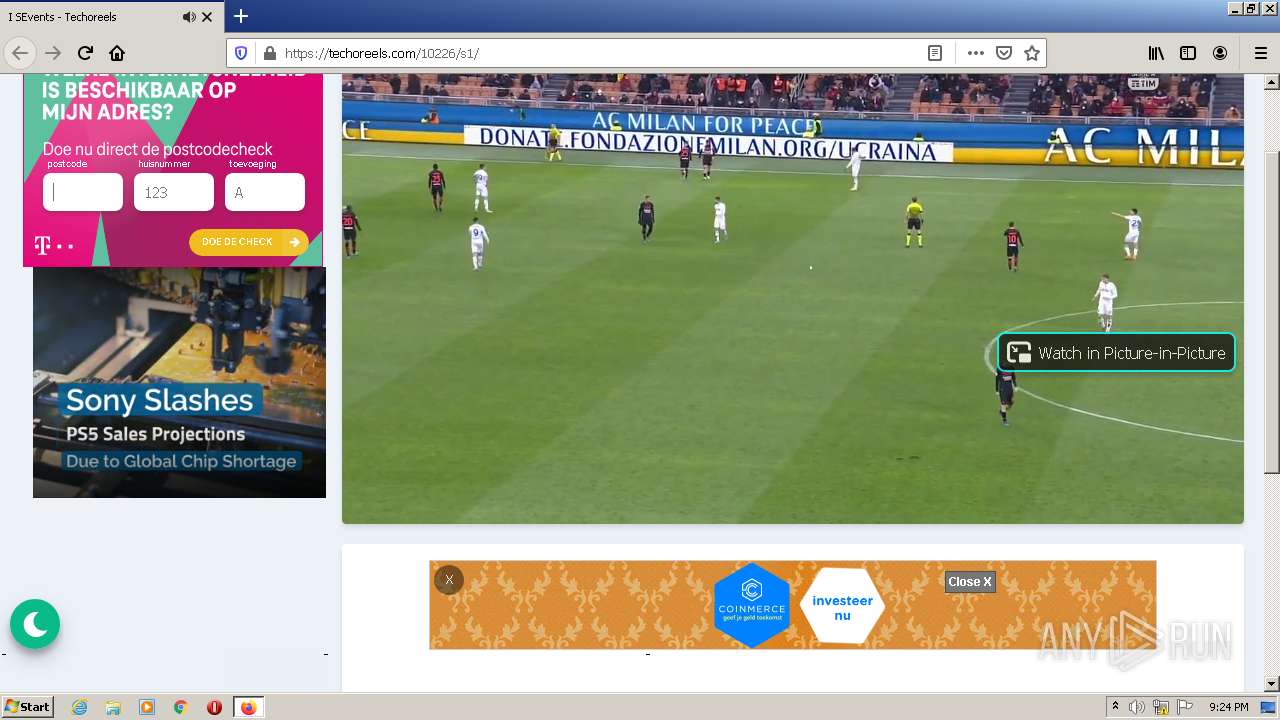Screen dimensions: 1280x720
Task: Show hidden system tray icons
Action: (1116, 707)
